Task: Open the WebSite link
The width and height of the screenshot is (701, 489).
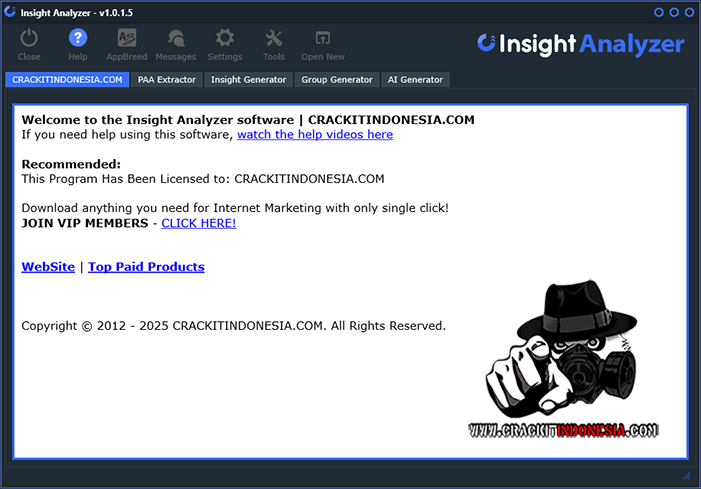Action: [x=48, y=267]
